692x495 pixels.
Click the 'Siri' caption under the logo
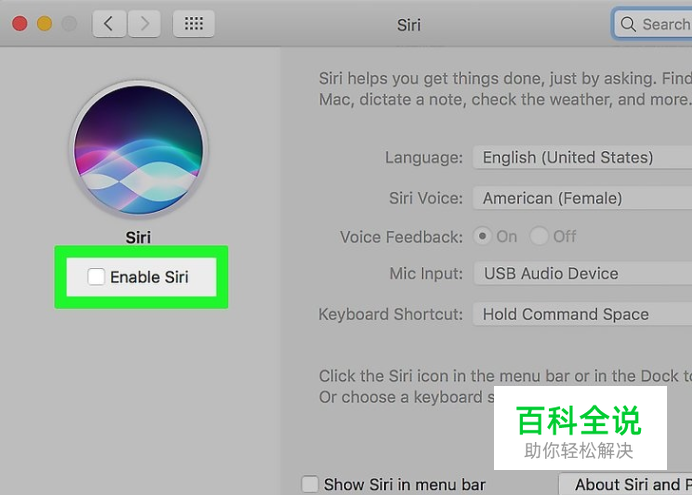click(138, 237)
